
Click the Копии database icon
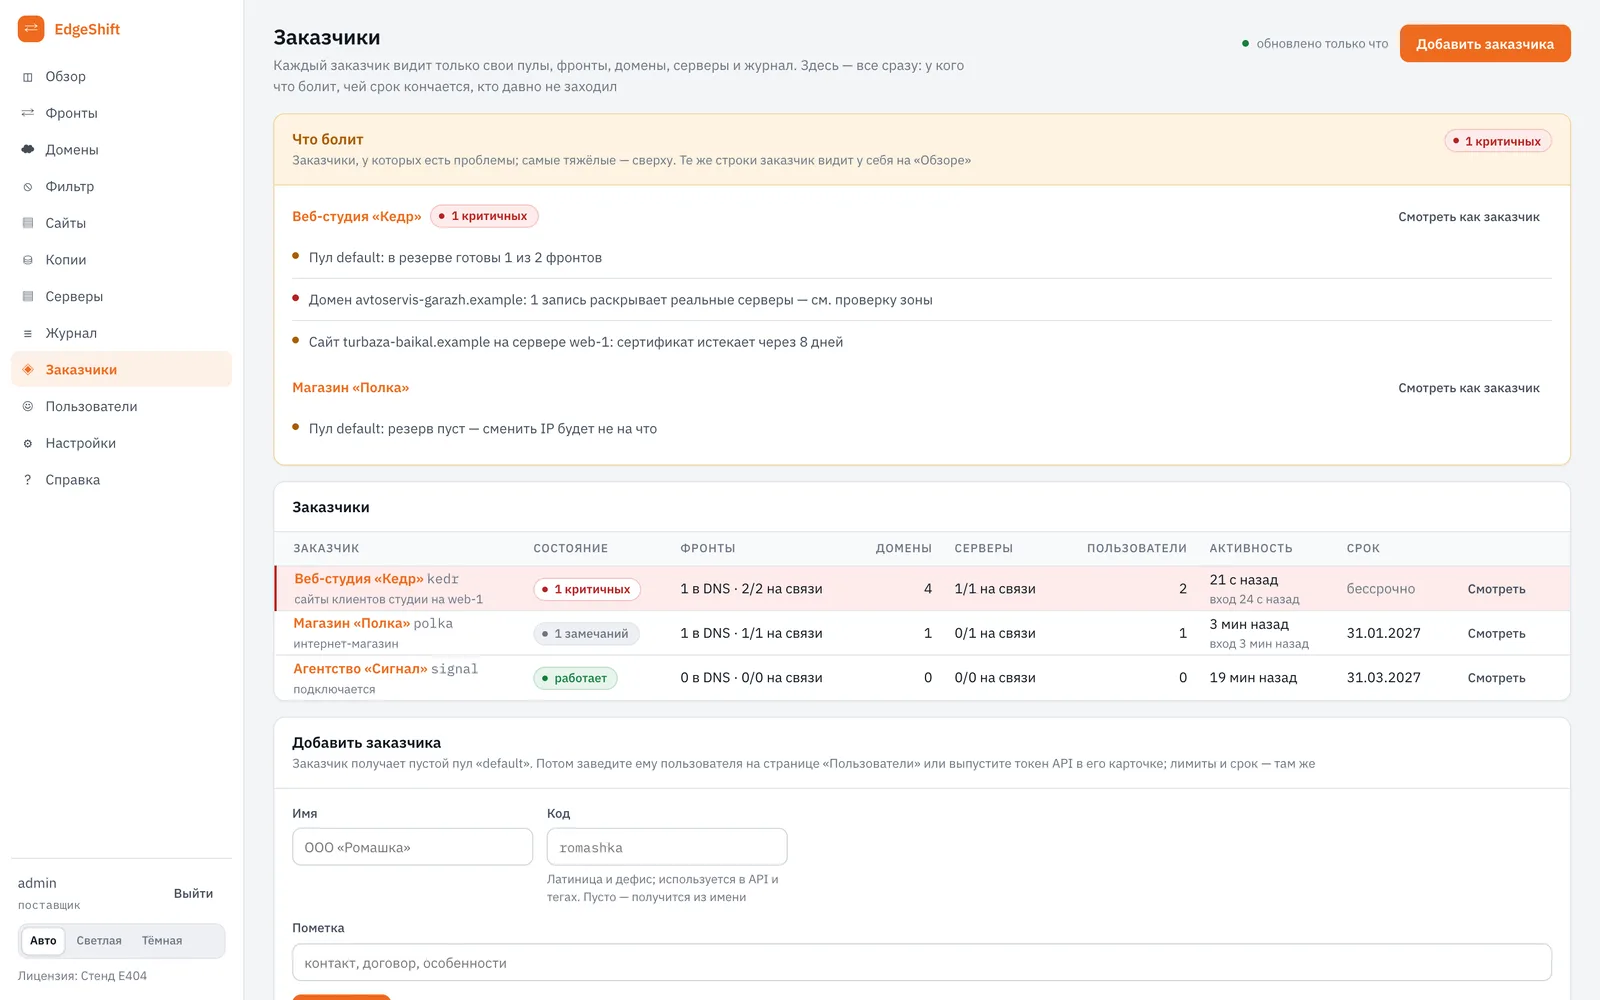tap(28, 260)
